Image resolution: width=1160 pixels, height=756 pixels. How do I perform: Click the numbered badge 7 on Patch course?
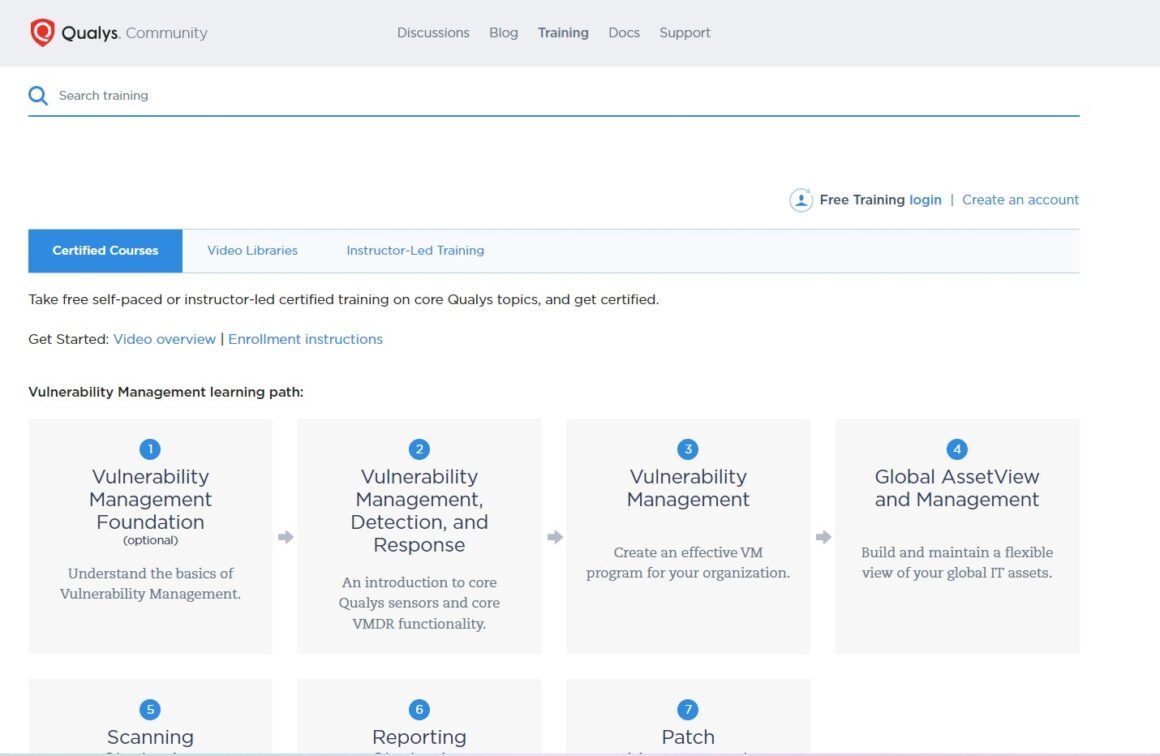point(688,708)
